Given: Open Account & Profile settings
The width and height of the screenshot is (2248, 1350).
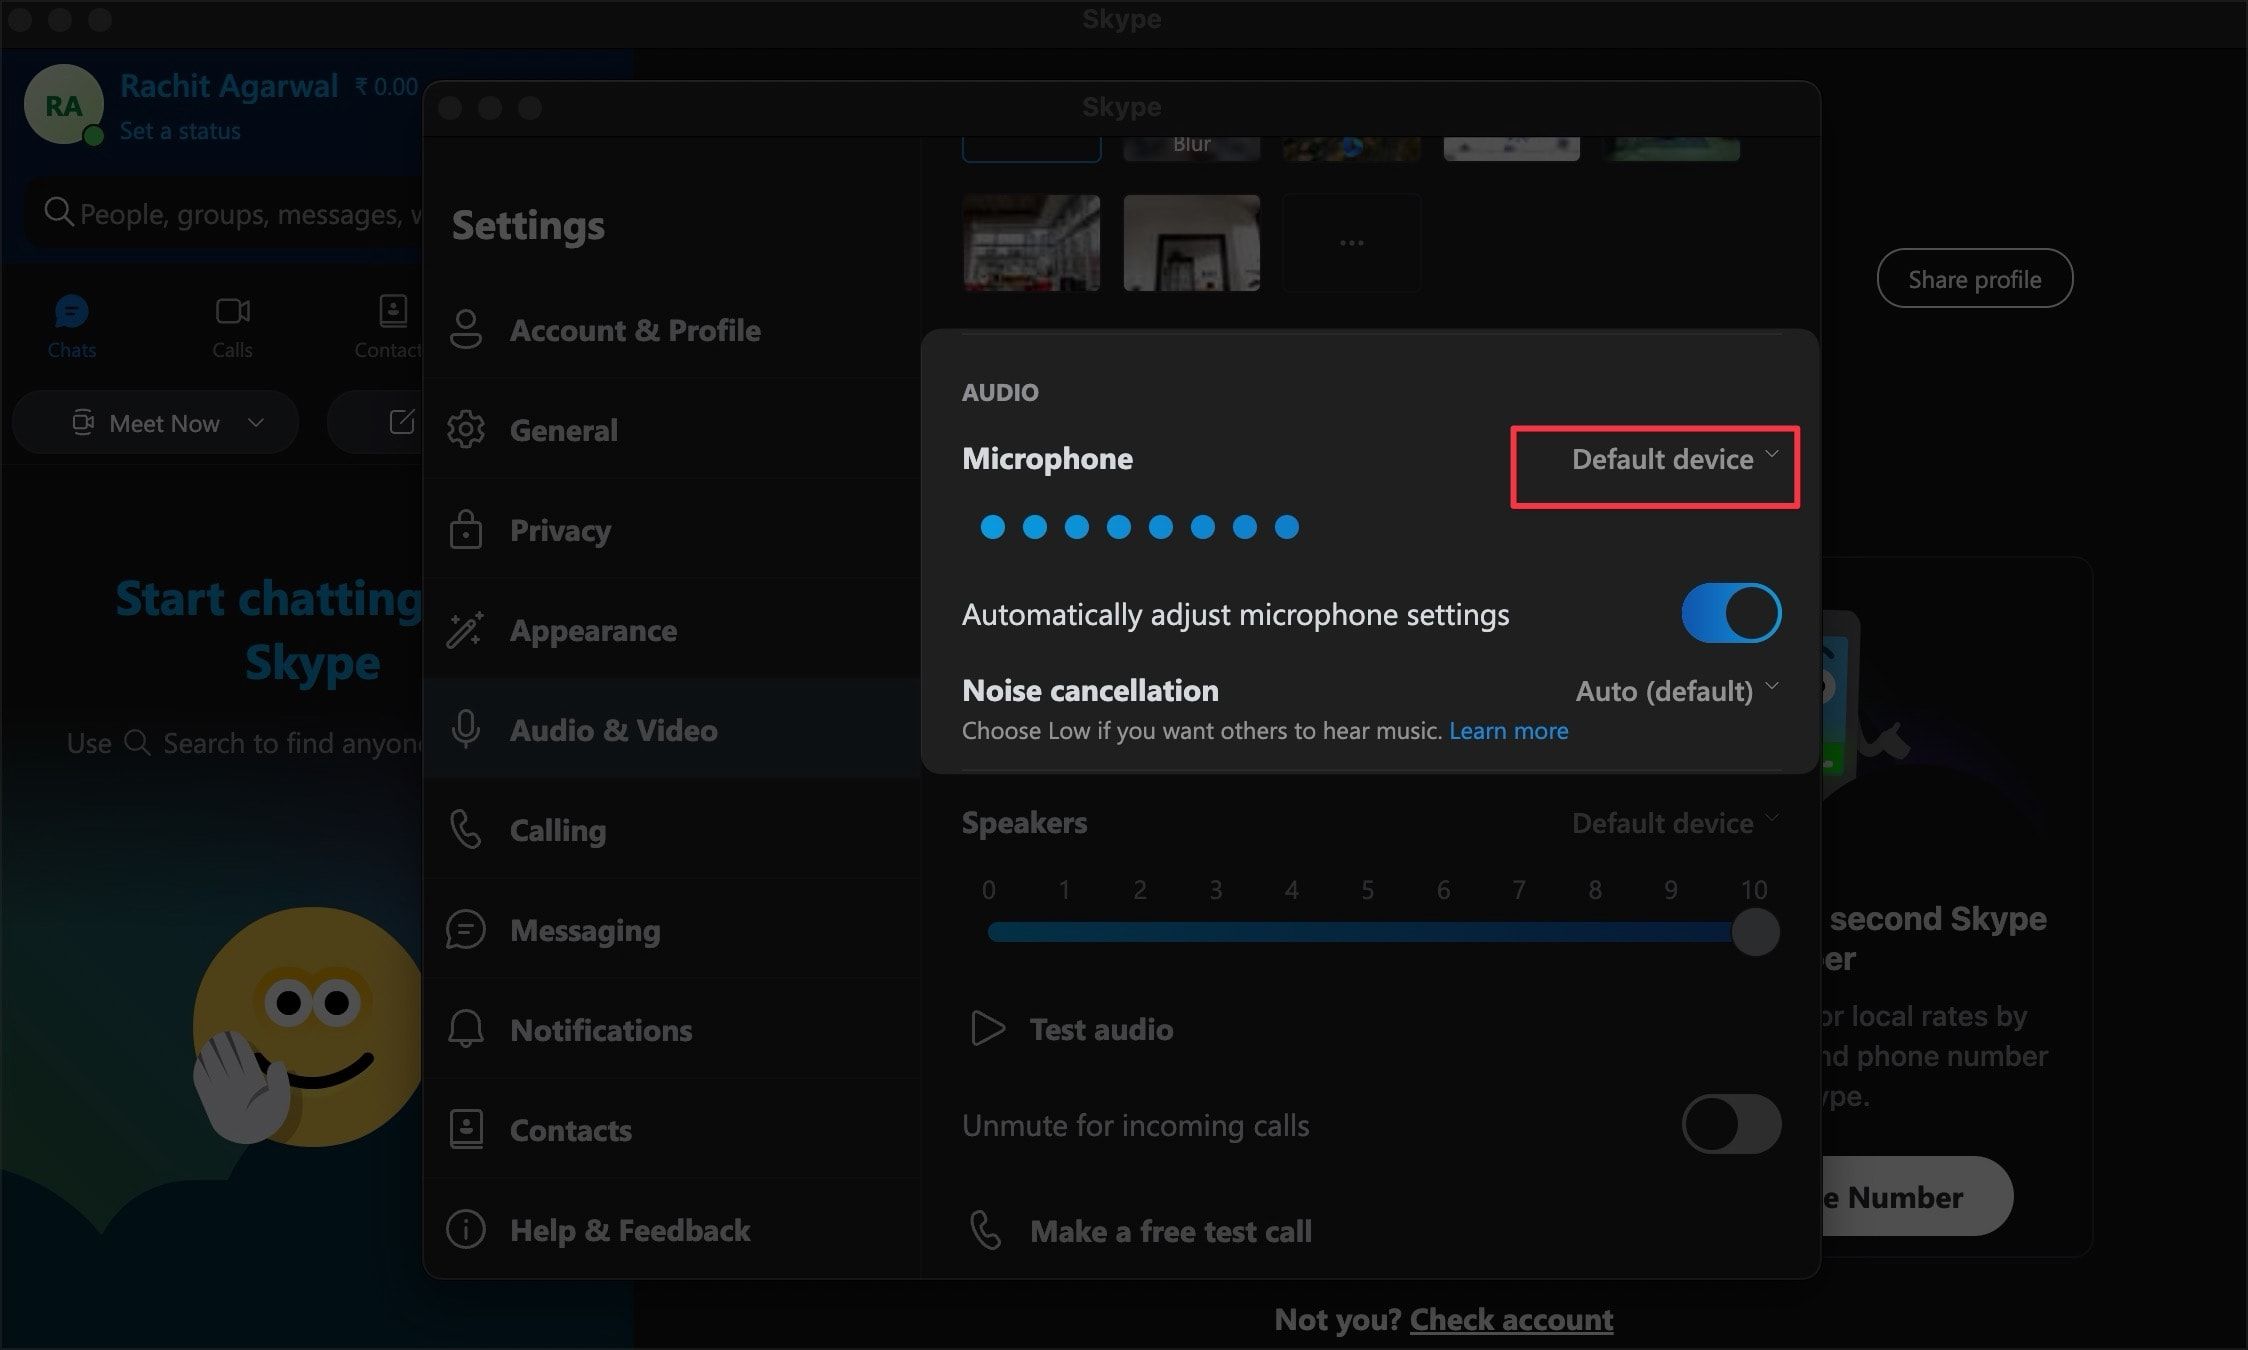Looking at the screenshot, I should coord(468,330).
